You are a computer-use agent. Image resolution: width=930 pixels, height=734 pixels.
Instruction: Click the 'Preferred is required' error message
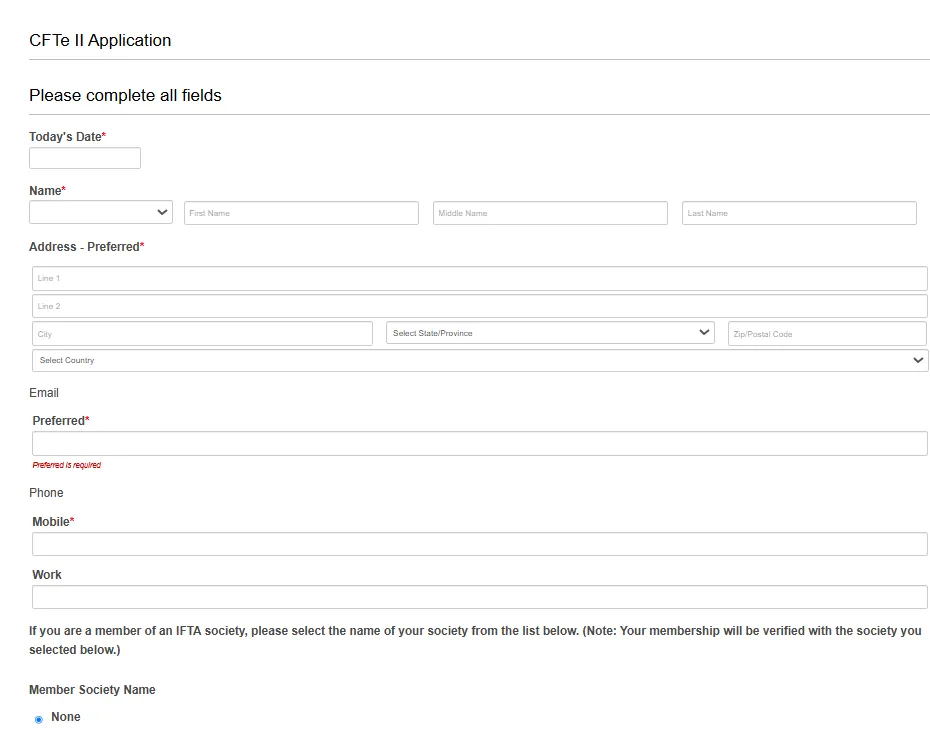pos(67,465)
